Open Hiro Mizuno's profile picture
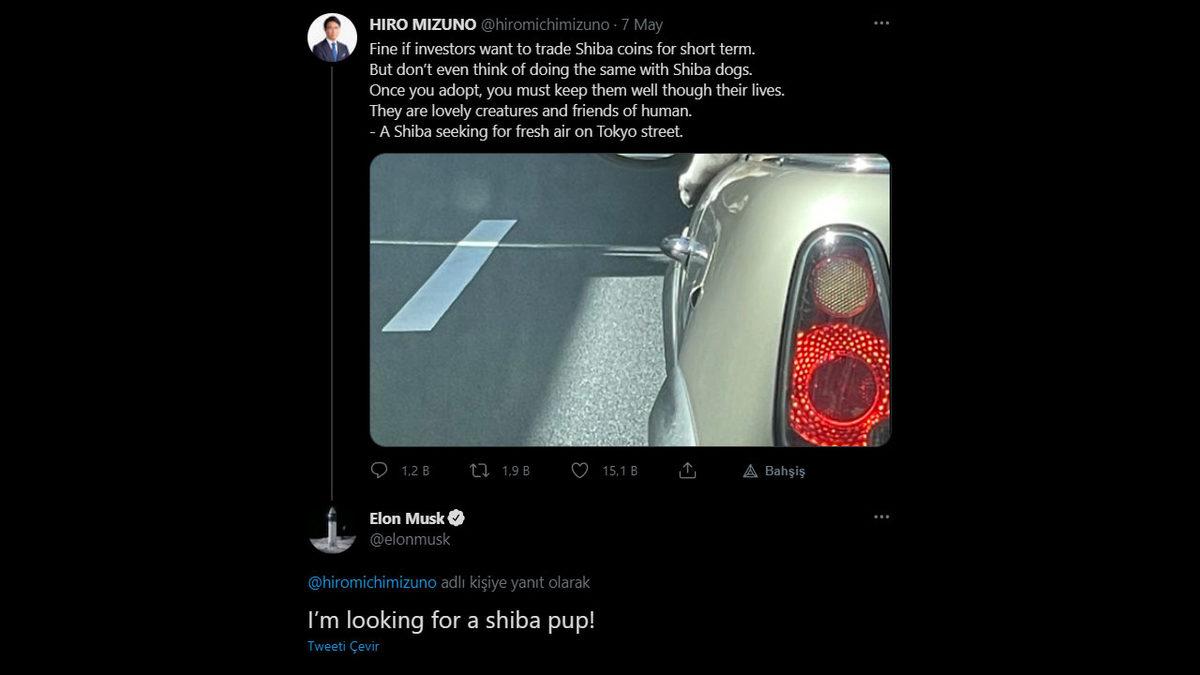 click(x=332, y=38)
